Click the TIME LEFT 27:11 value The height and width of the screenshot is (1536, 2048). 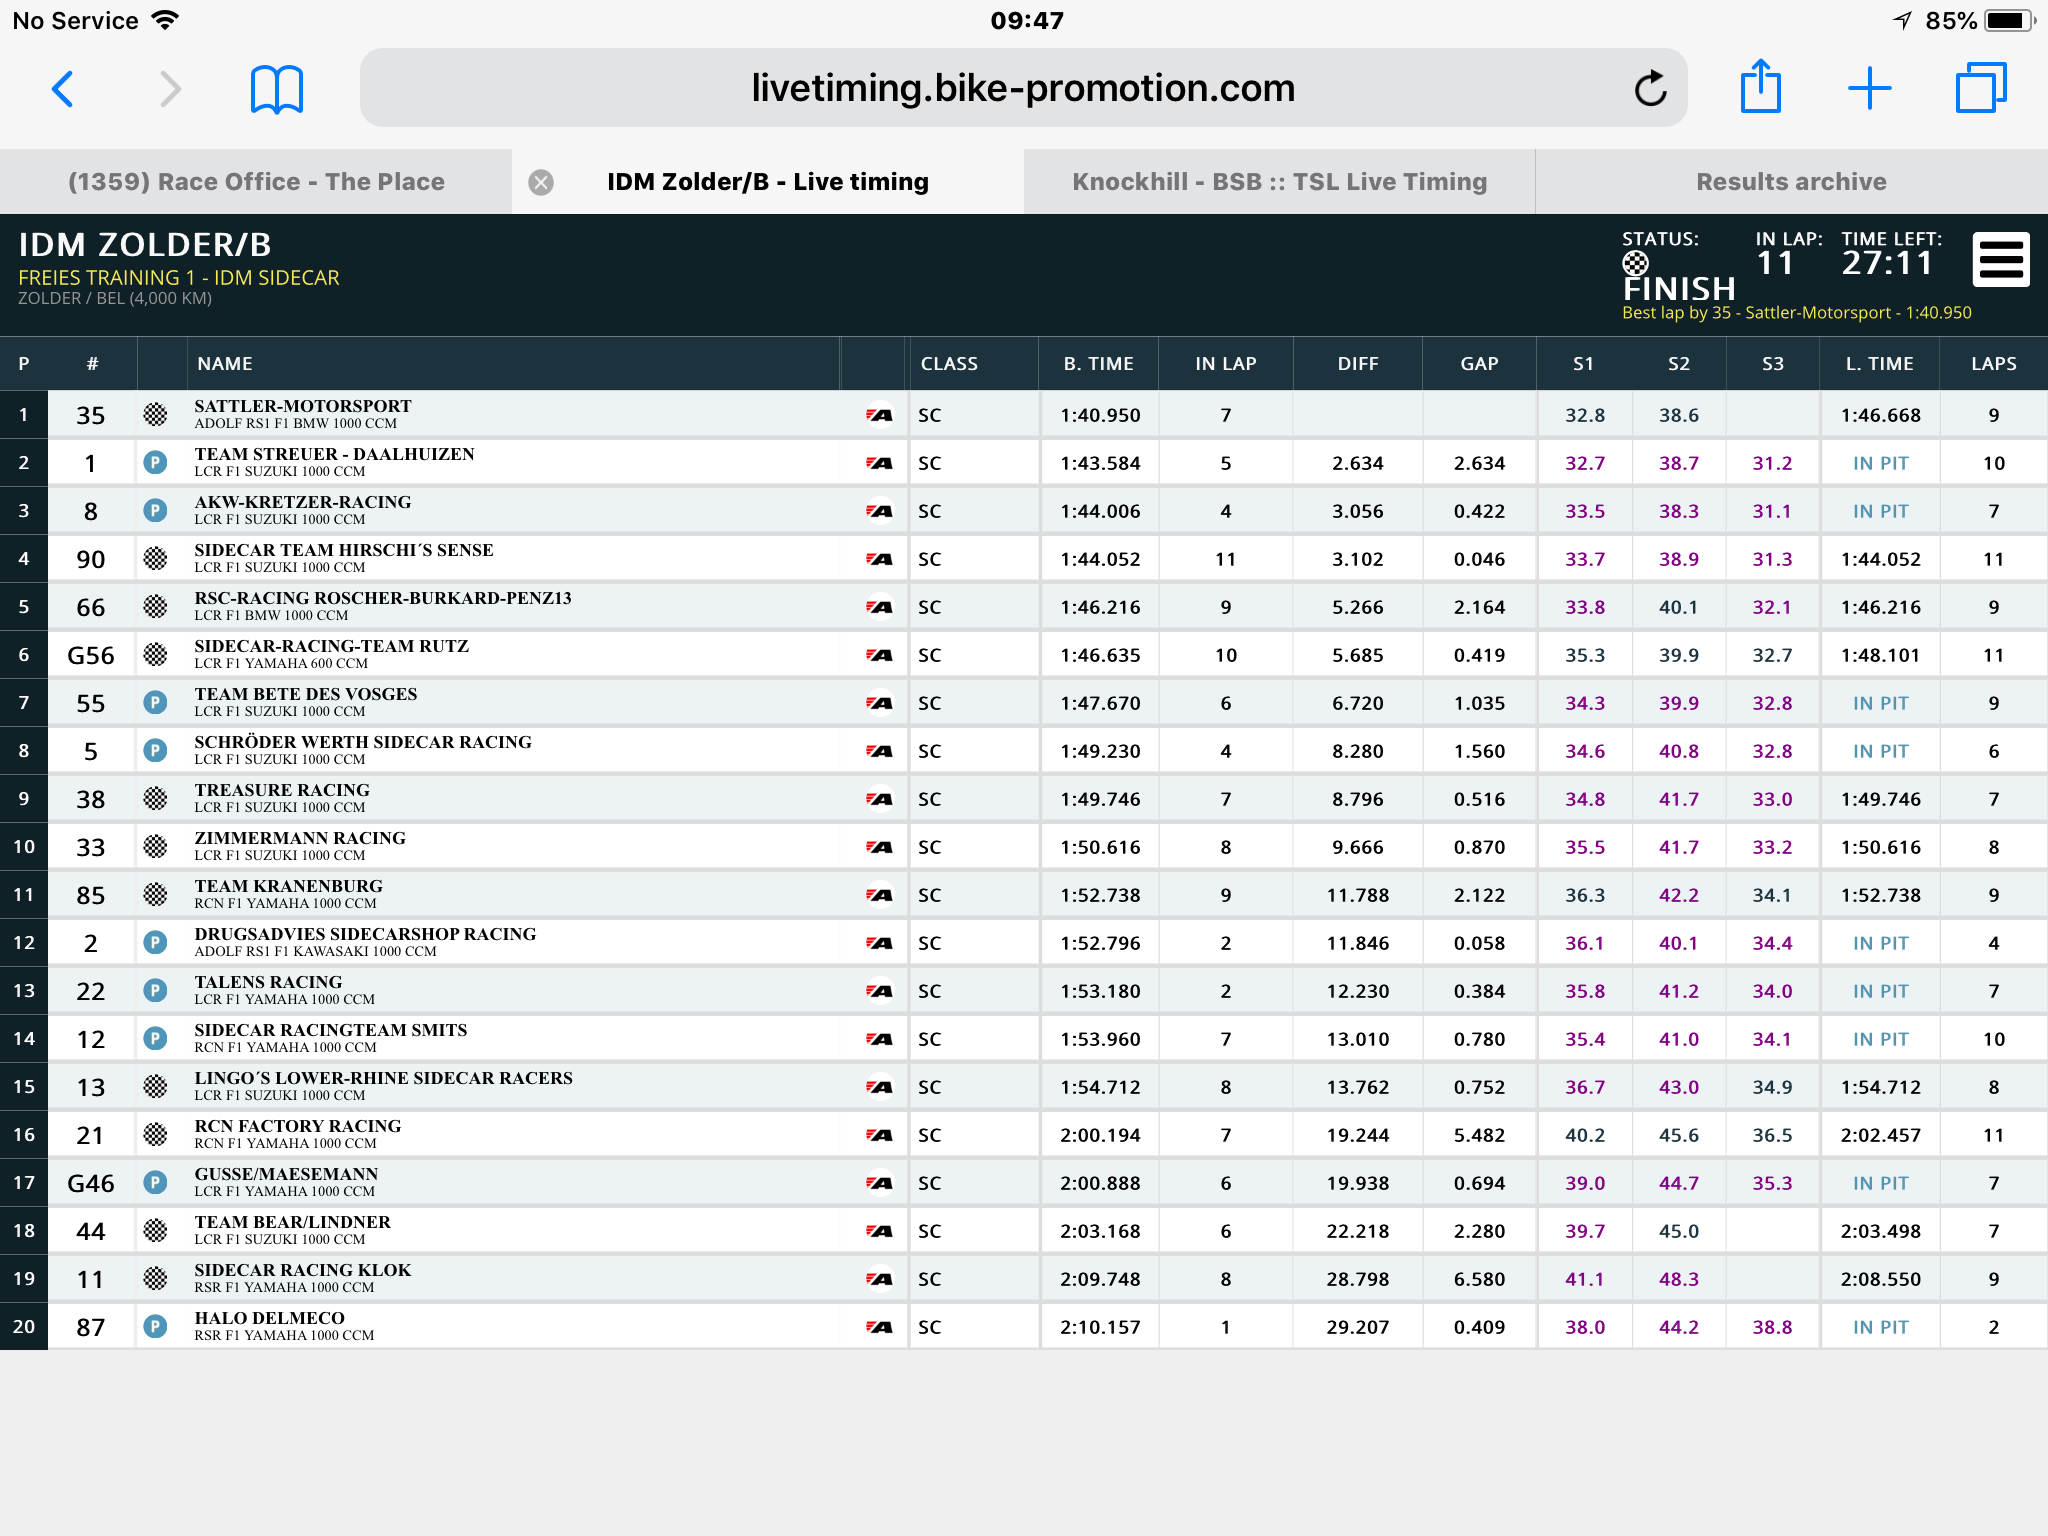point(1888,263)
